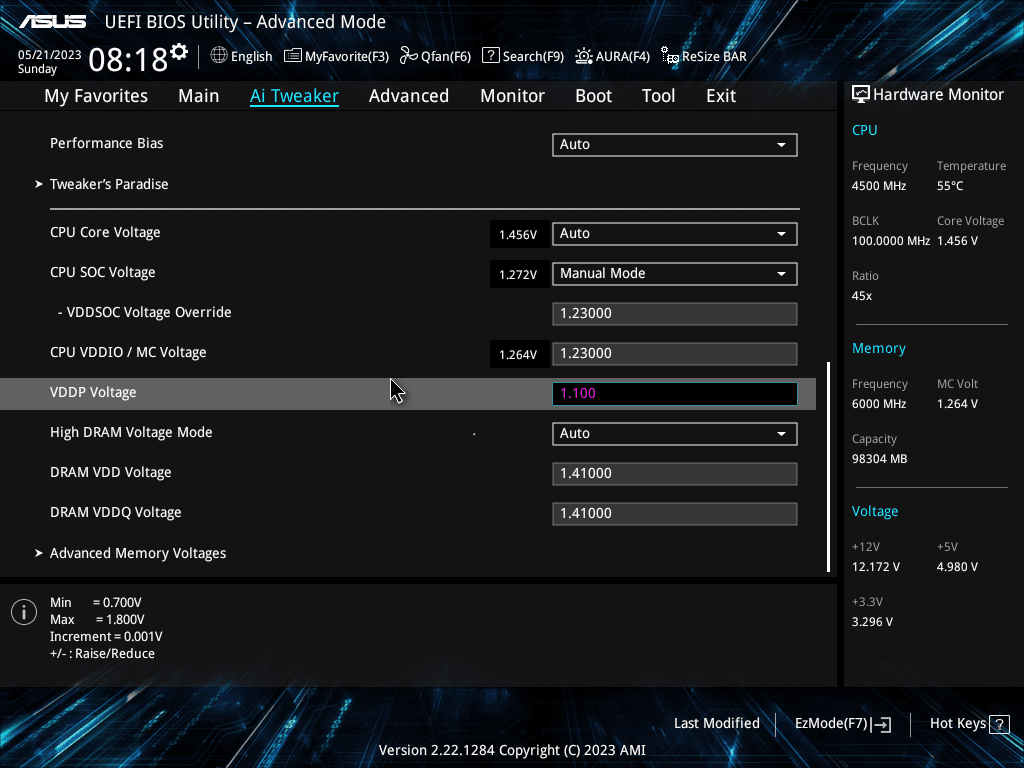This screenshot has height=768, width=1024.
Task: Click the Max = 1.800V help text
Action: pyautogui.click(x=97, y=620)
